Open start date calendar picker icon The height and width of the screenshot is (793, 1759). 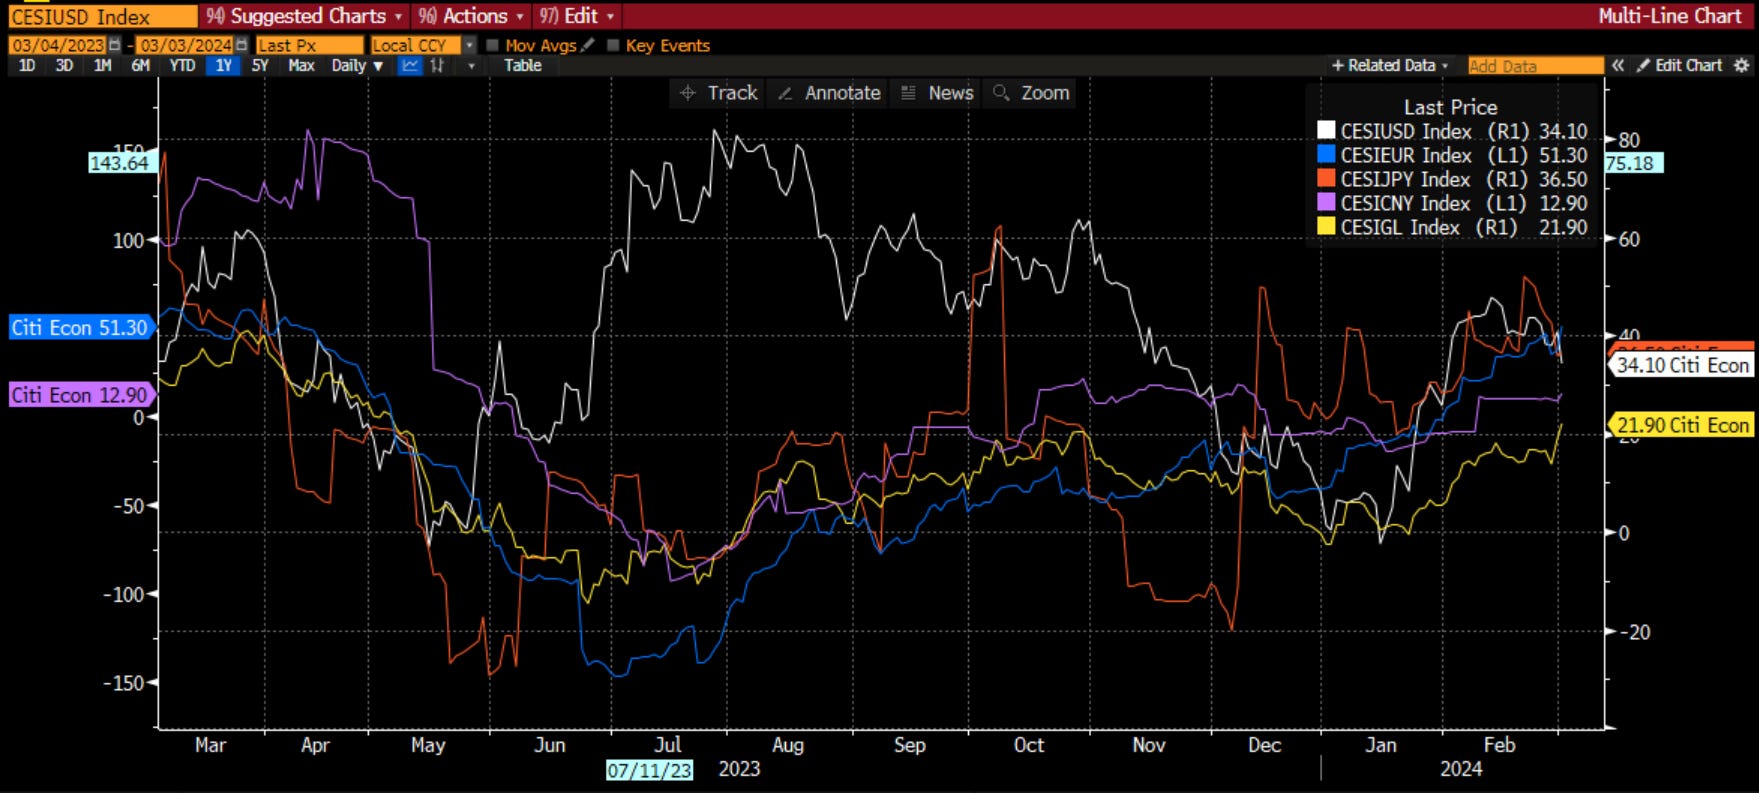(x=115, y=45)
